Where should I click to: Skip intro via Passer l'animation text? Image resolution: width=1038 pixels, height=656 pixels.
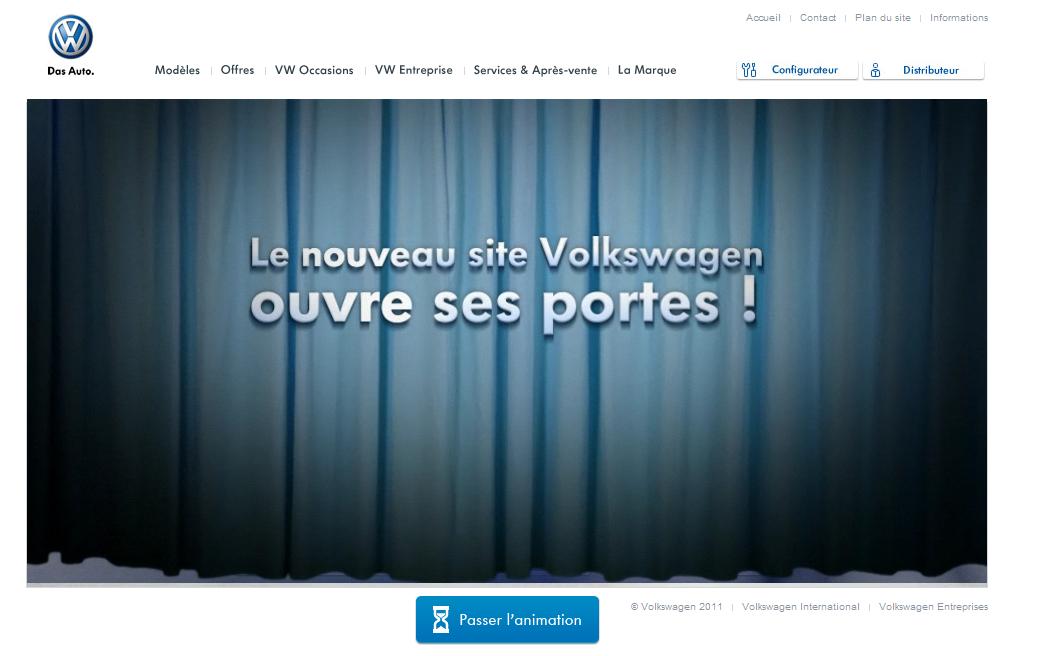click(520, 620)
